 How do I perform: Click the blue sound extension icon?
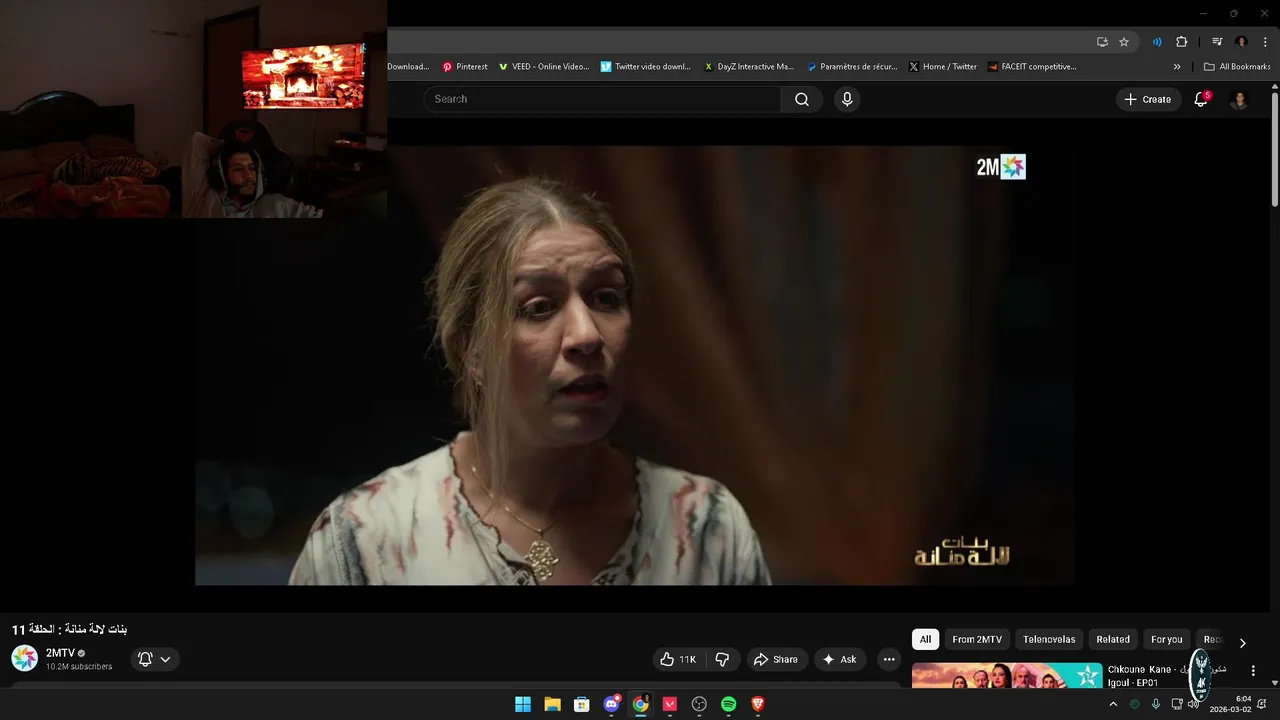[x=1157, y=42]
